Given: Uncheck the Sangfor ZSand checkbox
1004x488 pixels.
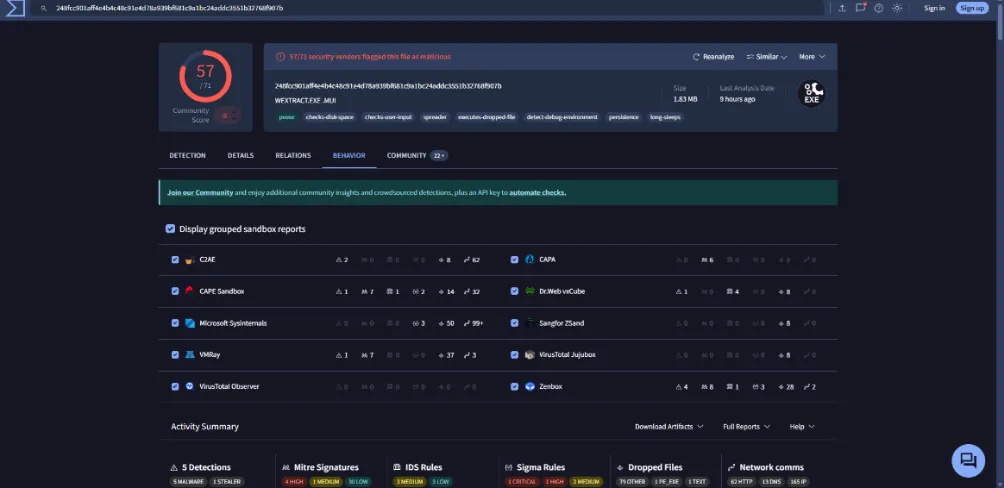Looking at the screenshot, I should point(514,323).
